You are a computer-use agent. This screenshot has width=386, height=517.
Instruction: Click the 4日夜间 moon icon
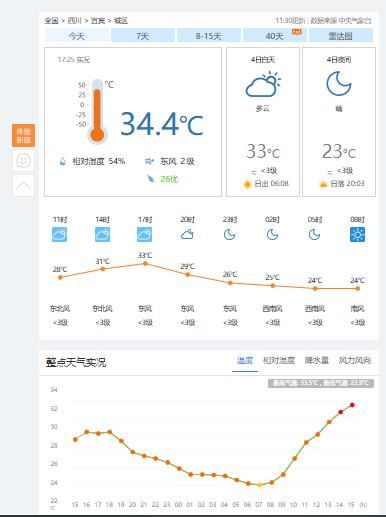tap(339, 84)
